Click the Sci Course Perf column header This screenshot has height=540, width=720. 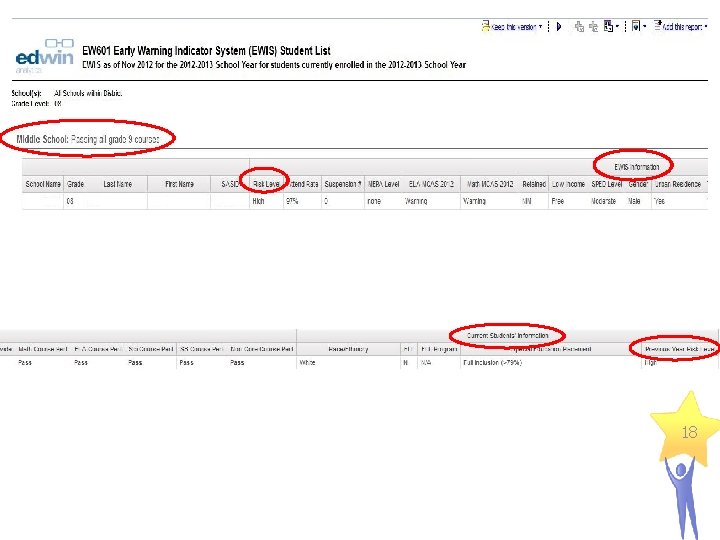click(x=151, y=349)
